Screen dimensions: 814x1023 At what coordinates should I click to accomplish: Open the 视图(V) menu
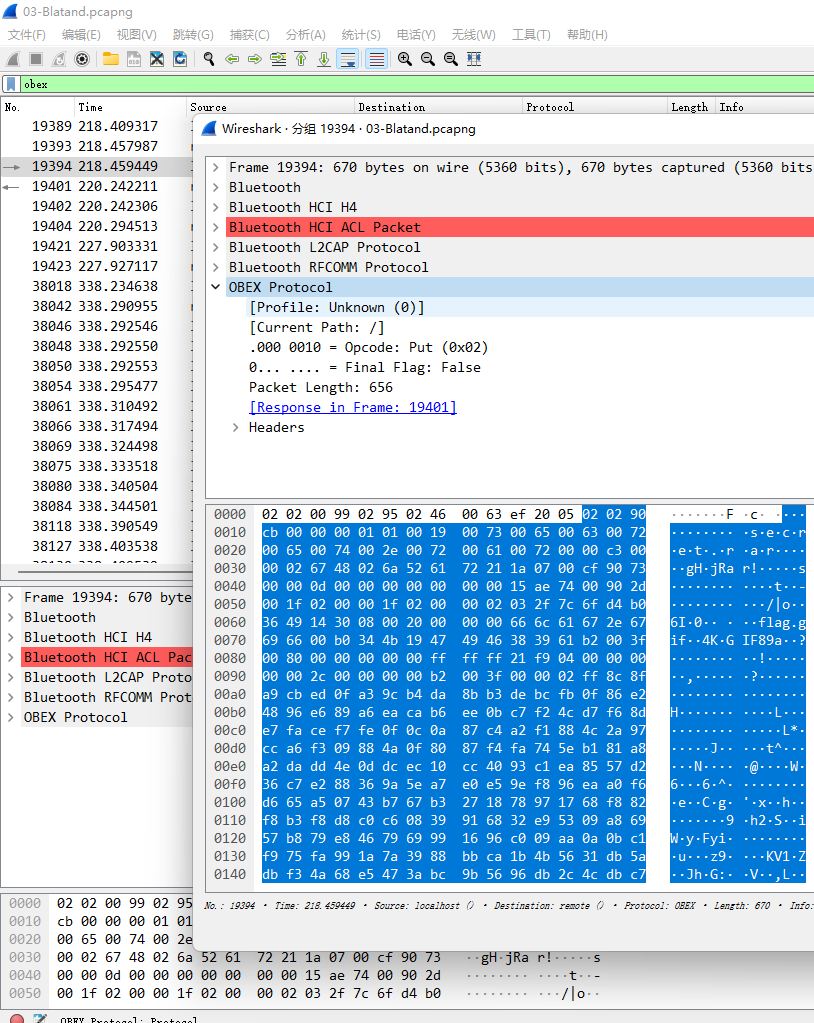click(136, 35)
